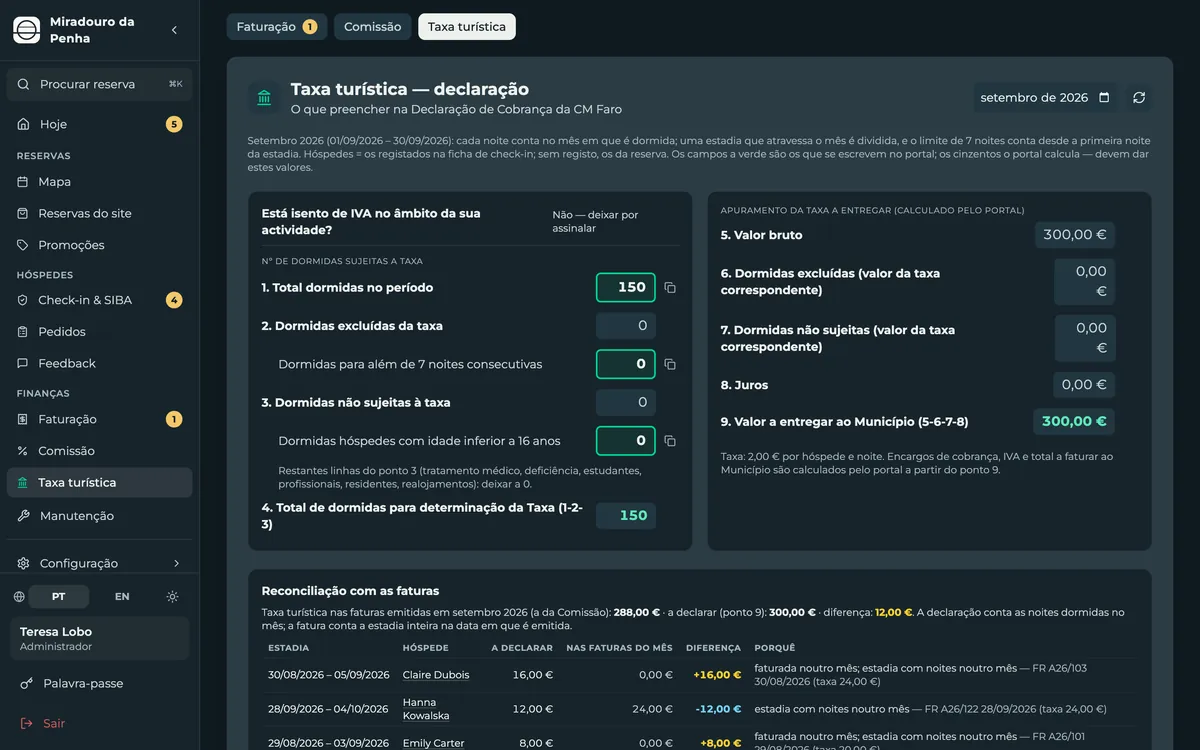The width and height of the screenshot is (1200, 750).
Task: Copy the total dormidas value 150
Action: (x=670, y=288)
